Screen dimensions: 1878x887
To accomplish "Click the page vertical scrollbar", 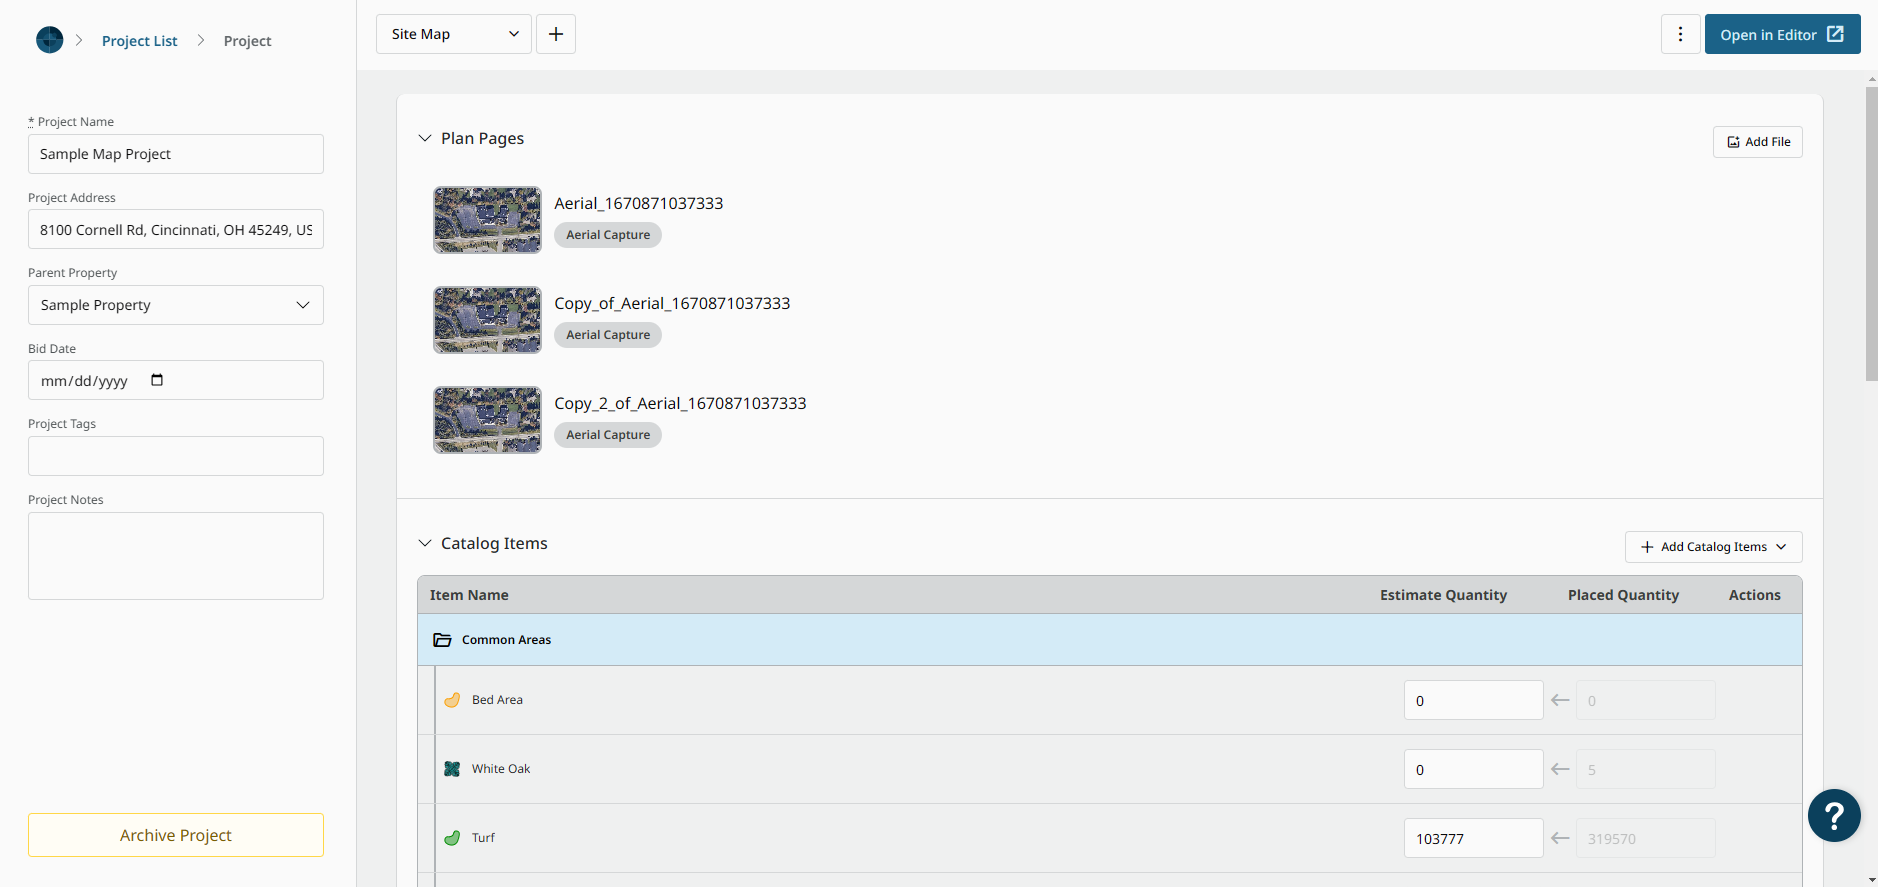I will click(x=1871, y=234).
